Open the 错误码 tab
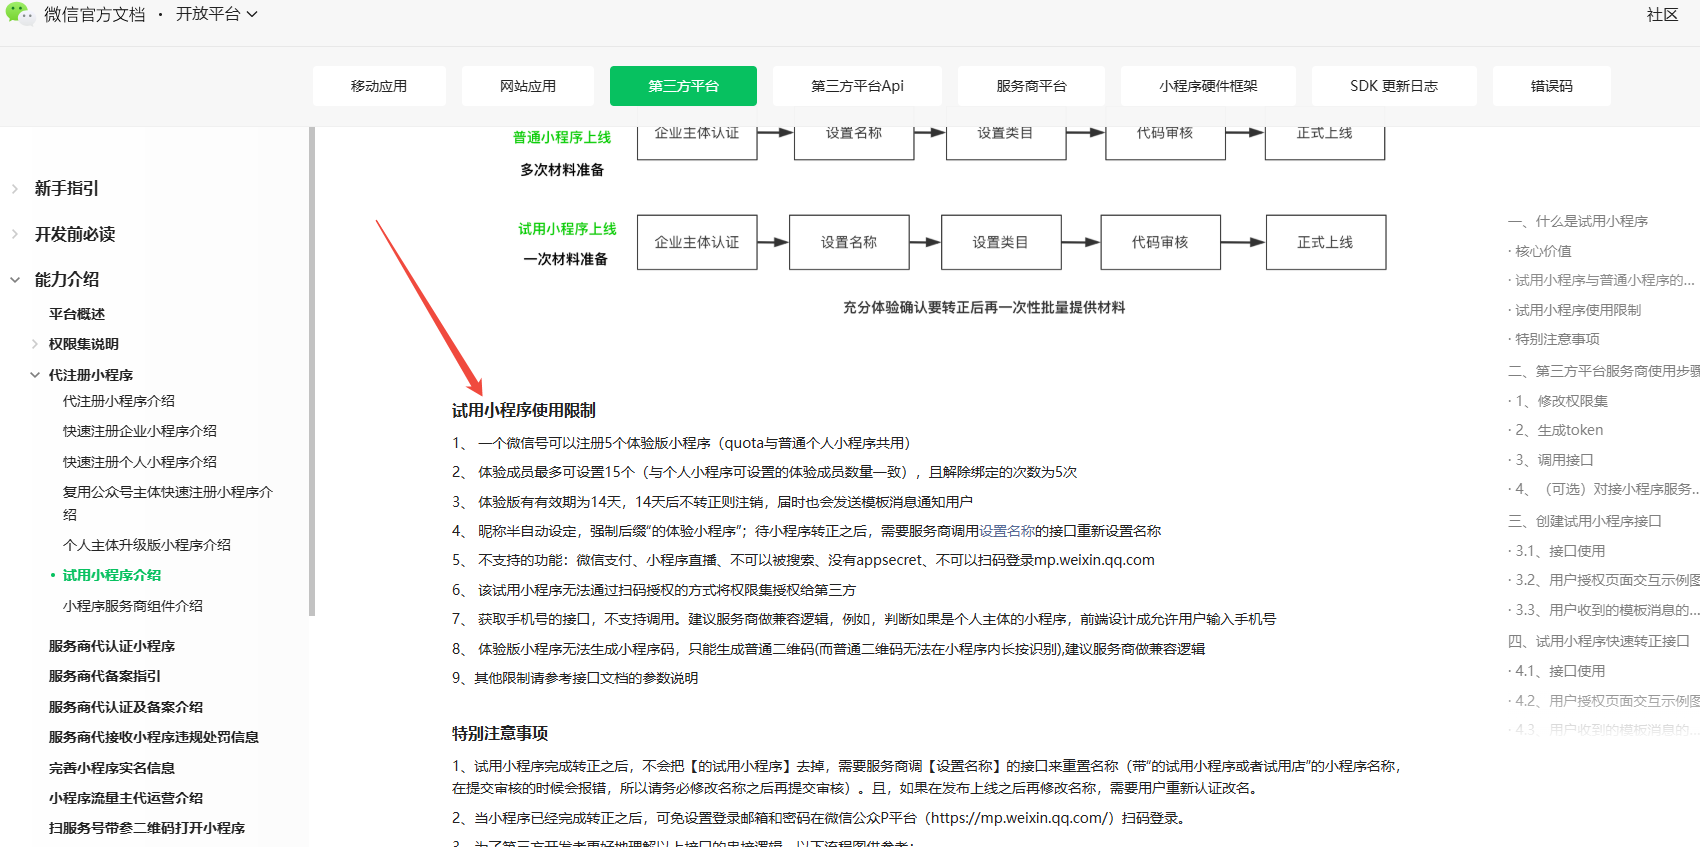The width and height of the screenshot is (1700, 847). pyautogui.click(x=1551, y=86)
